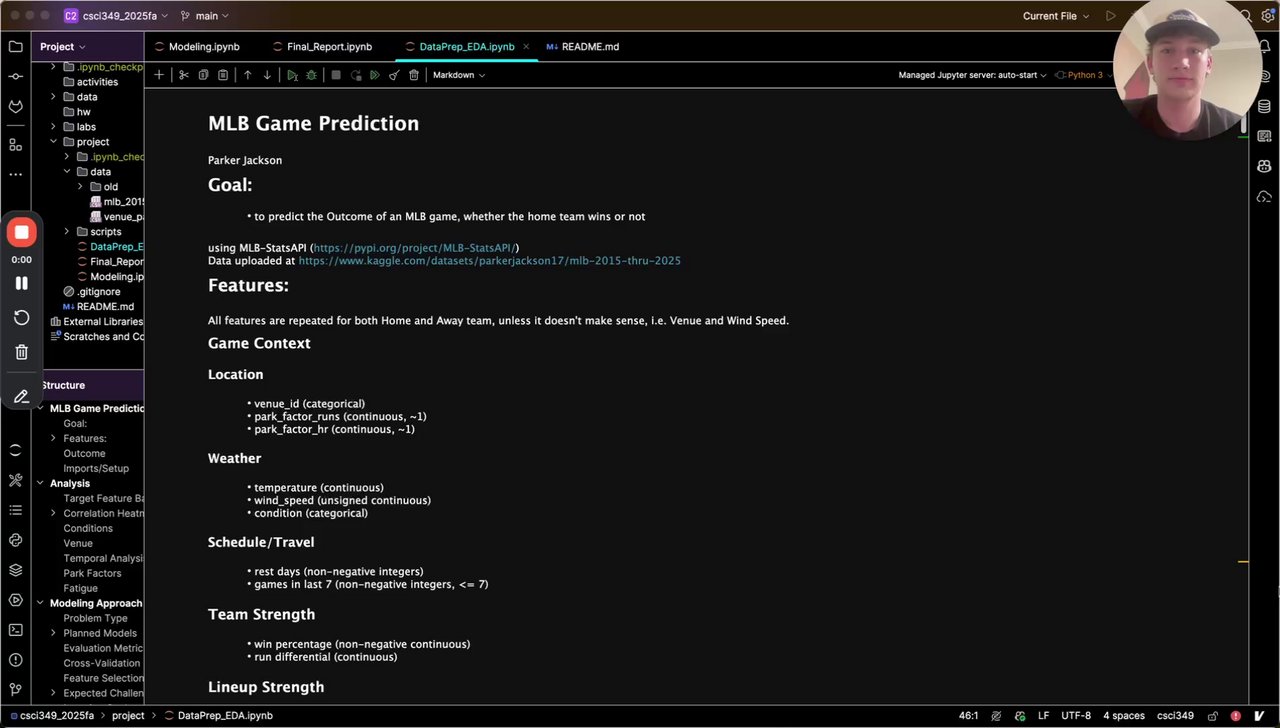Debug the current cell

pos(311,75)
